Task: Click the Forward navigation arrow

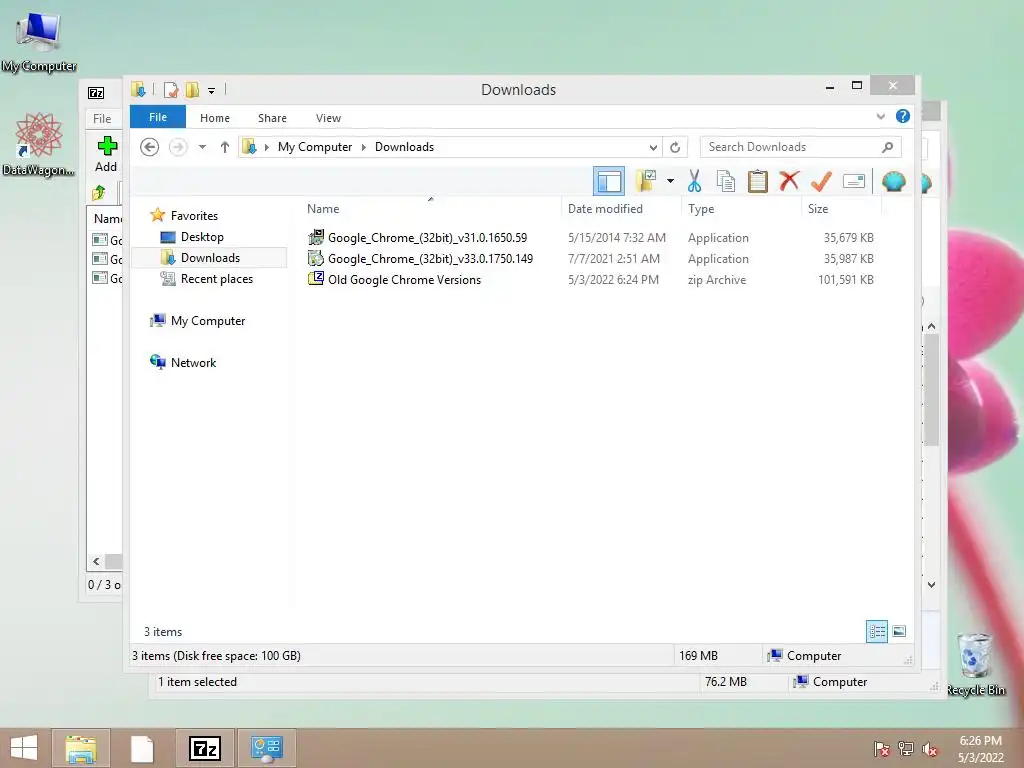Action: 178,147
